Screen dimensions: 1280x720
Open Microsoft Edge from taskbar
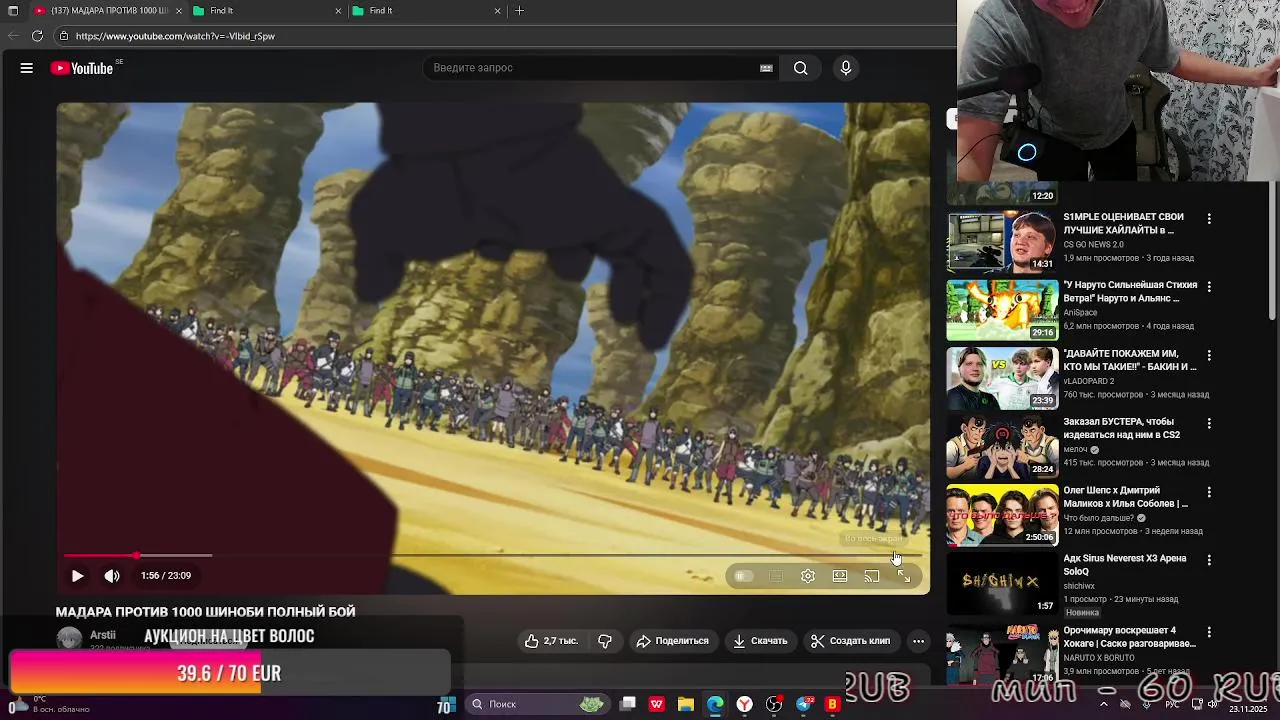pos(715,705)
